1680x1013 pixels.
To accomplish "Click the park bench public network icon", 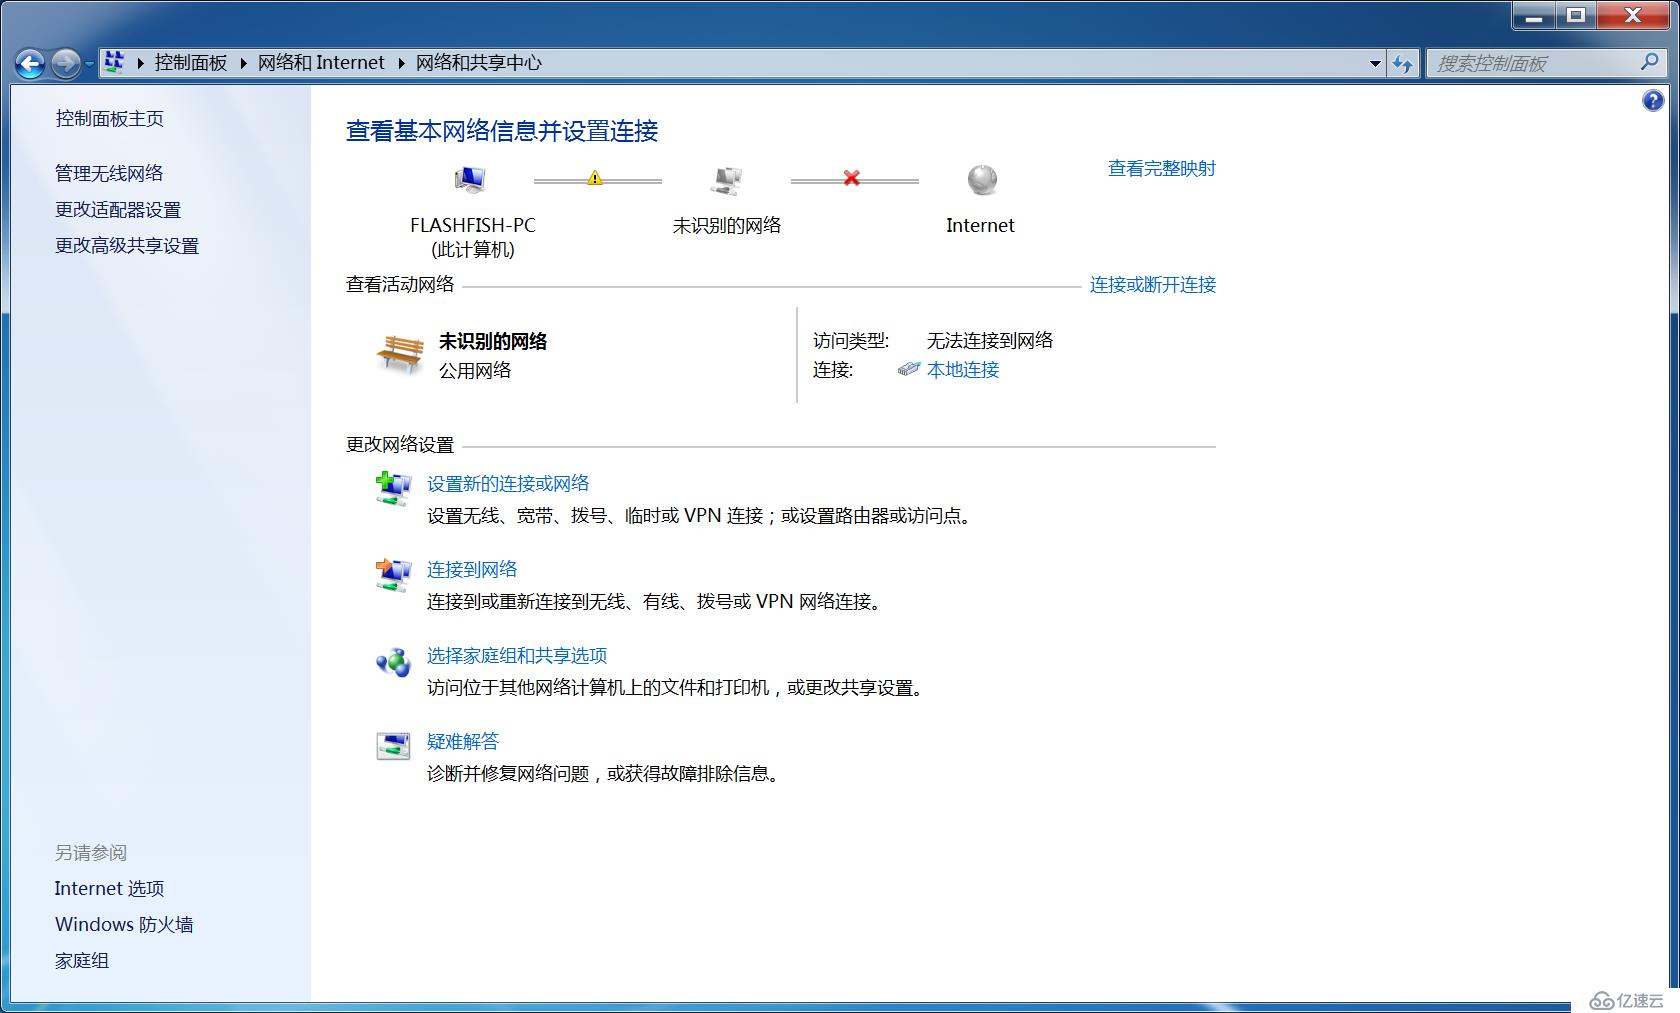I will point(400,354).
